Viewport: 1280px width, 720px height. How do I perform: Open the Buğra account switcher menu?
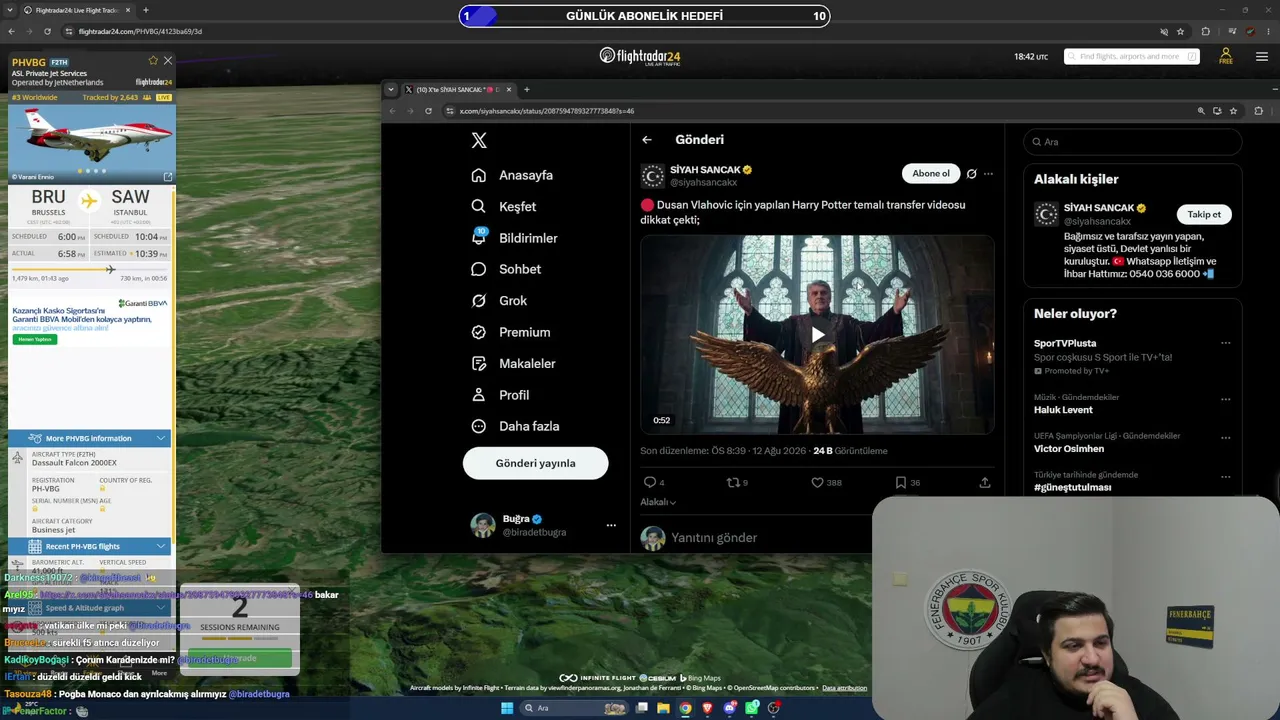click(611, 525)
